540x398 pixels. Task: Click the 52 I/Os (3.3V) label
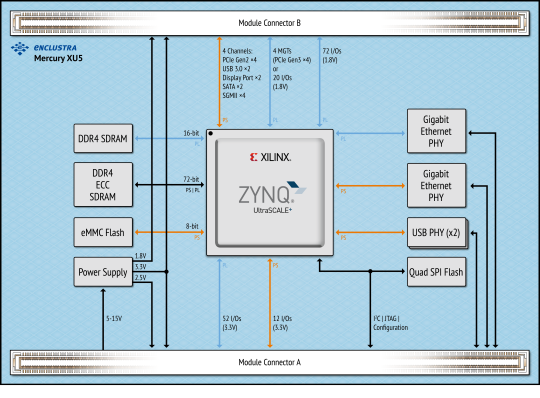[232, 323]
